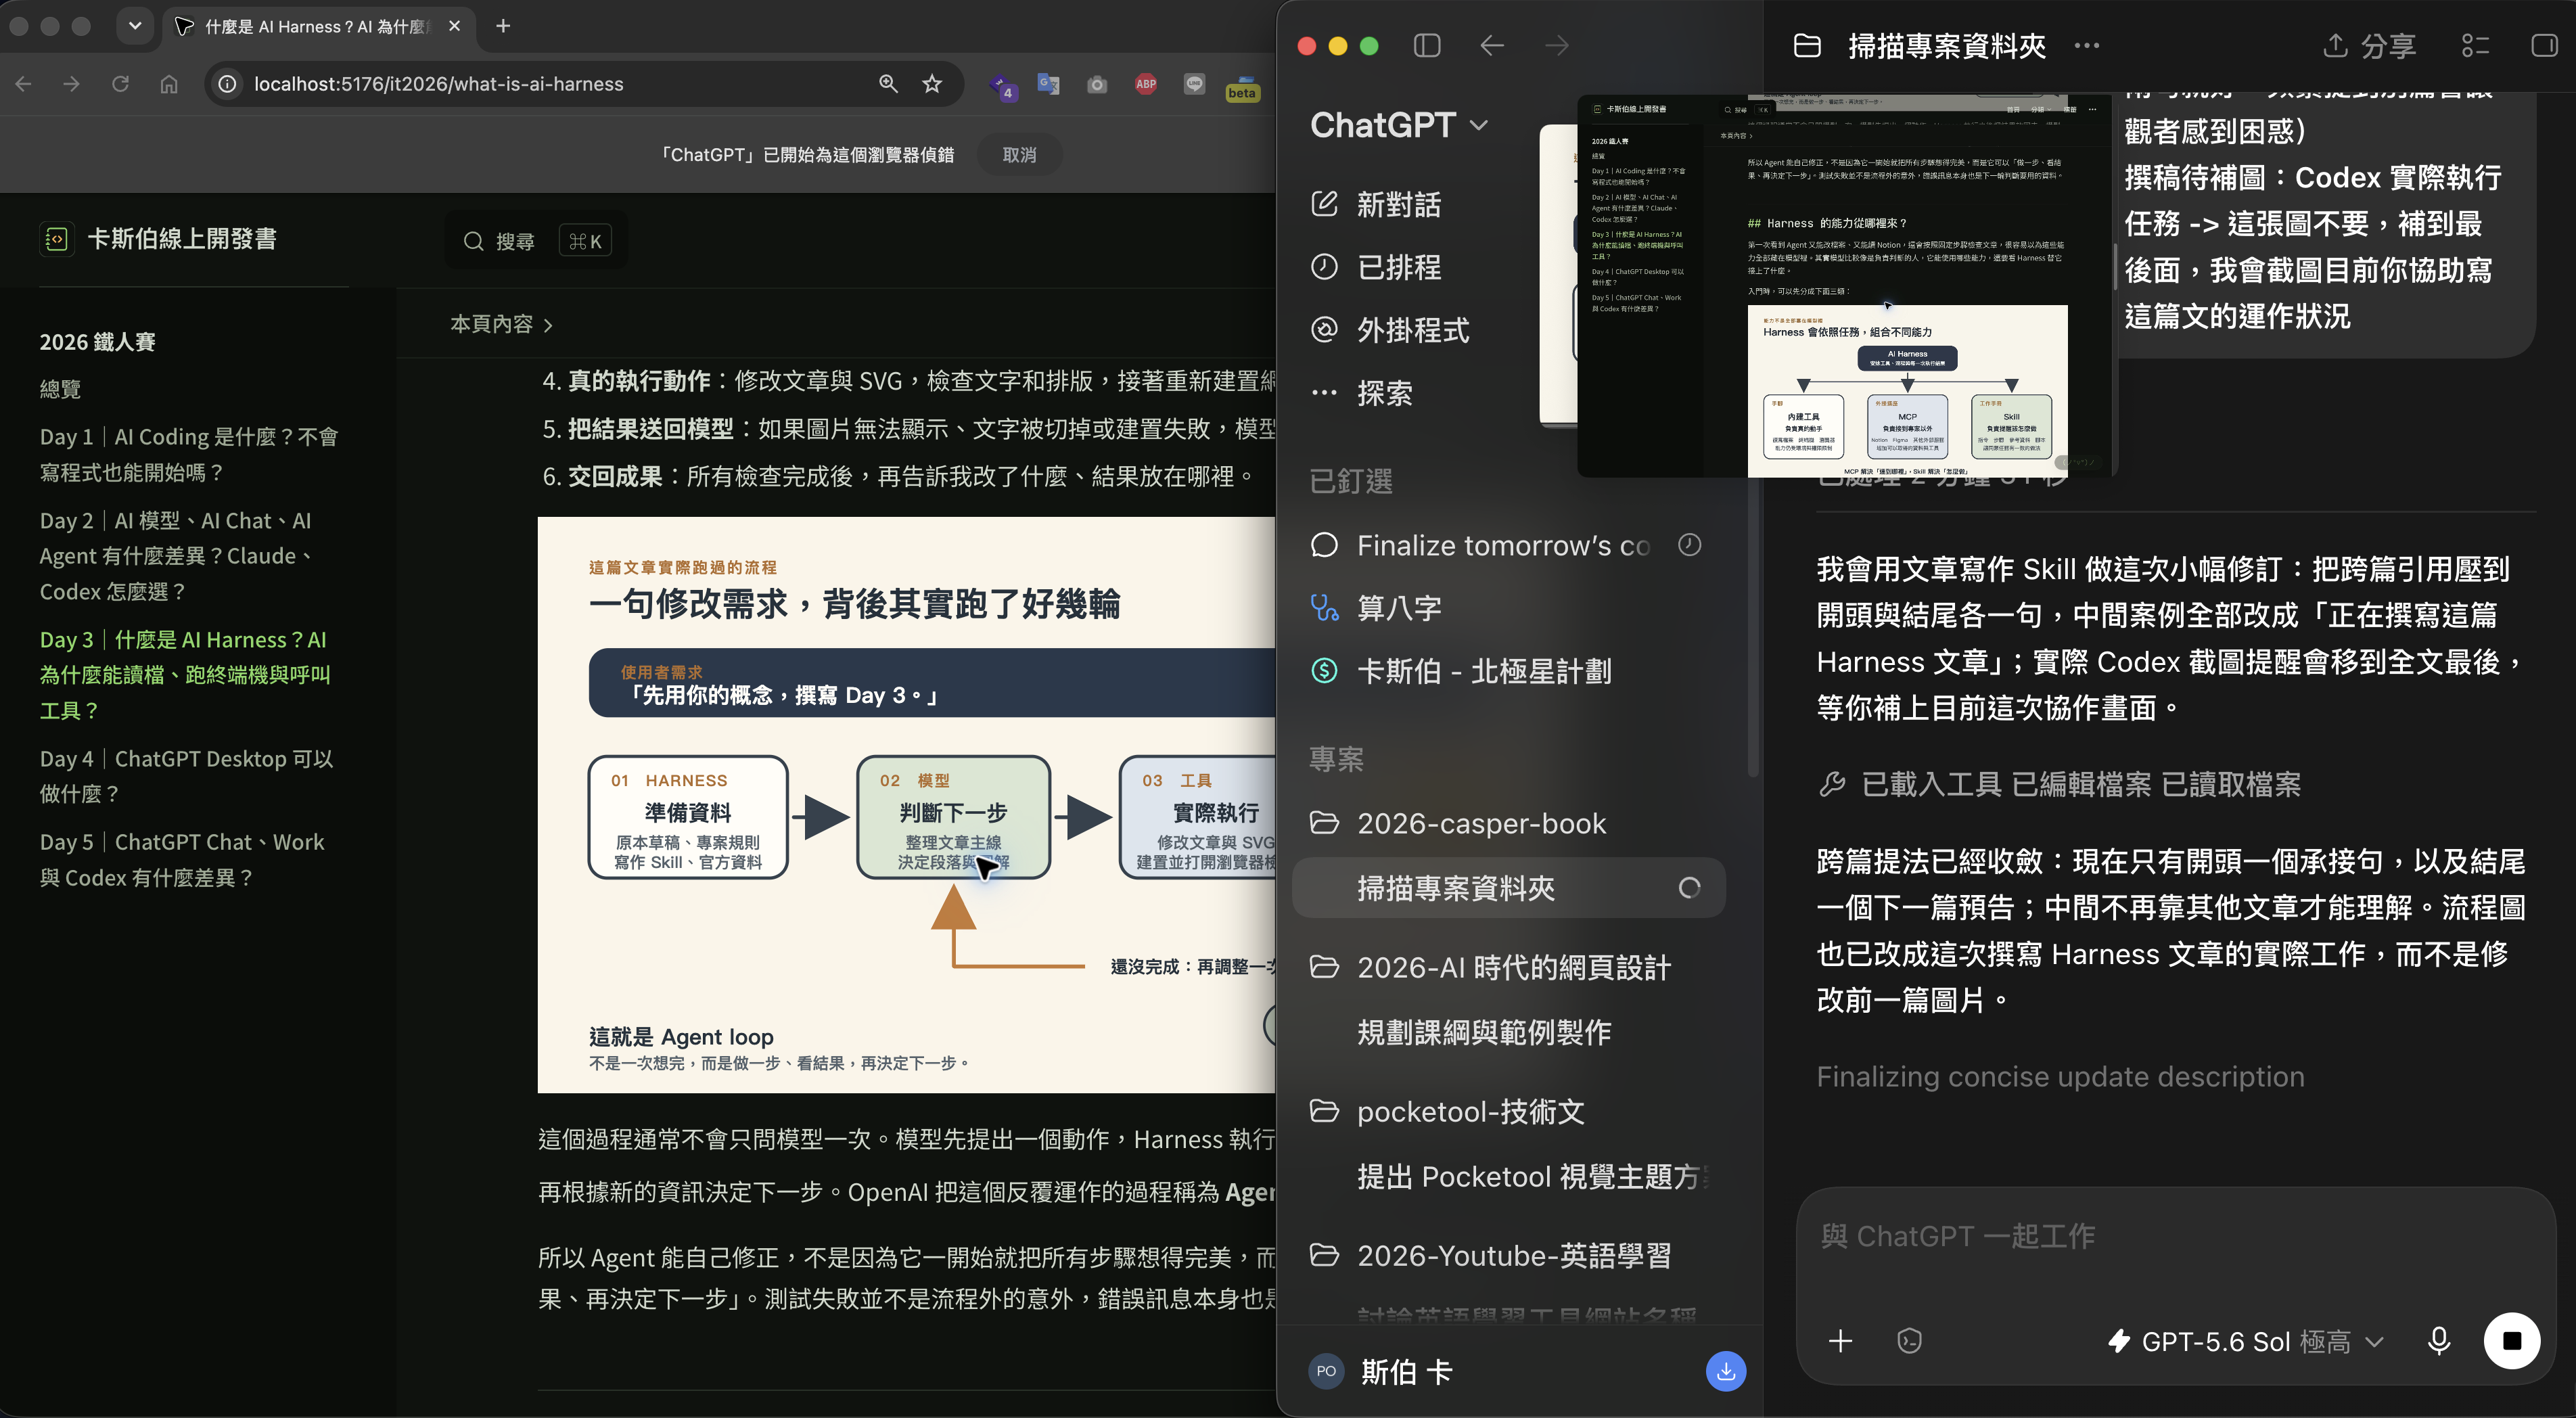Open the task list icon in ChatGPT header

point(2475,46)
